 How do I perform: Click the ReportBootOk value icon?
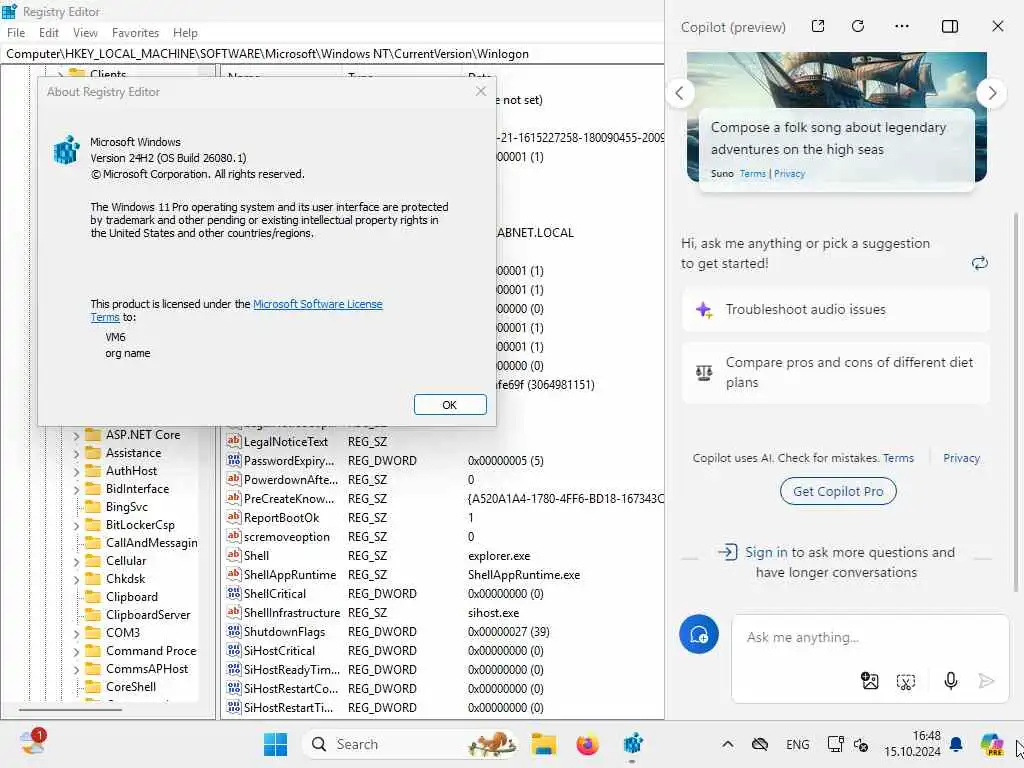pos(233,517)
